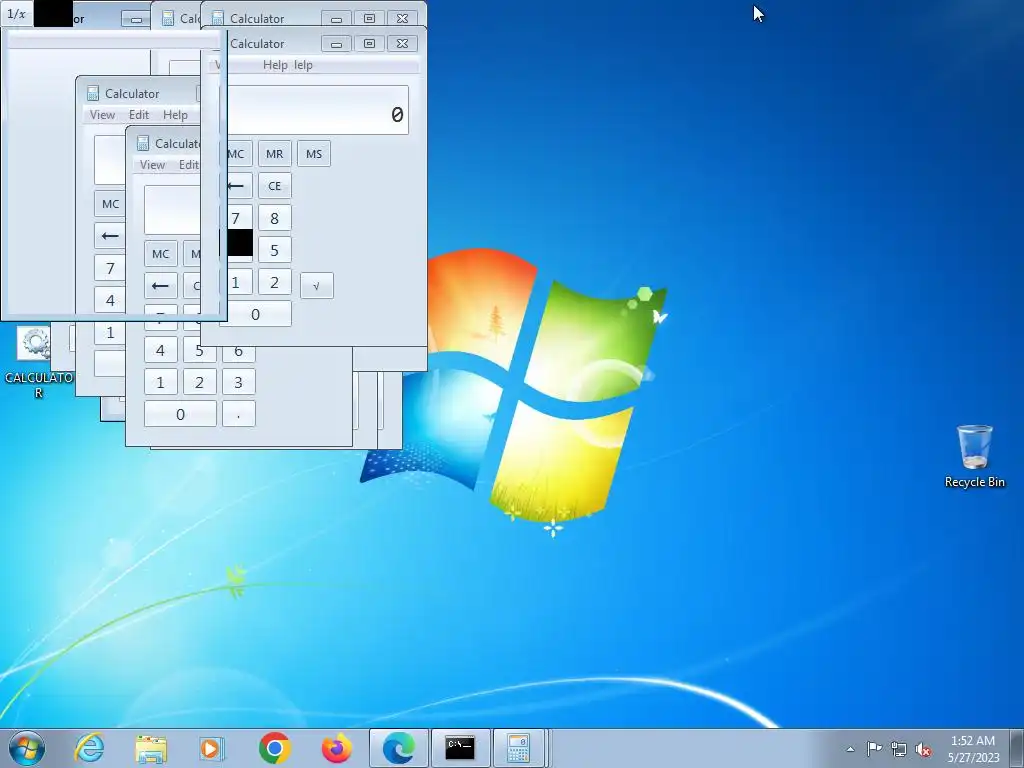This screenshot has height=768, width=1024.
Task: Click the MS memory store button
Action: coord(313,154)
